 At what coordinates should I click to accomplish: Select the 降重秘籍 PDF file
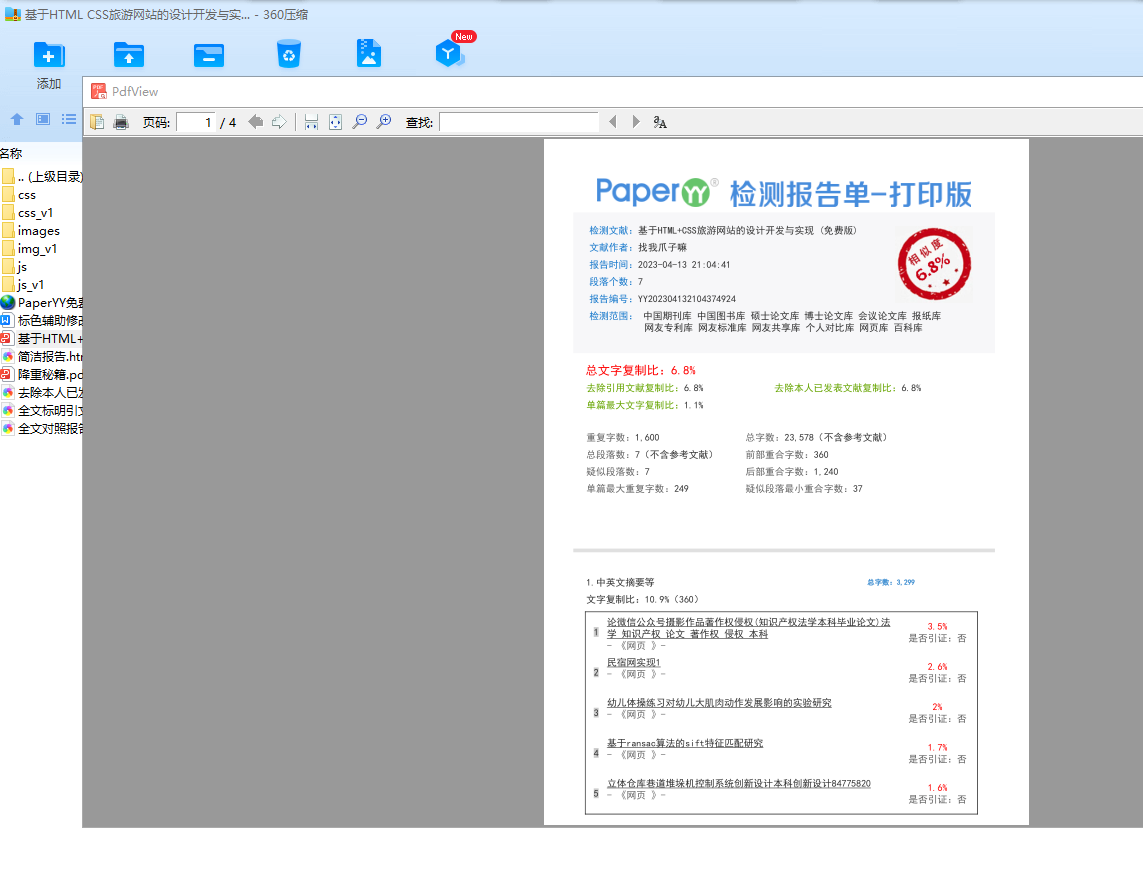[42, 375]
